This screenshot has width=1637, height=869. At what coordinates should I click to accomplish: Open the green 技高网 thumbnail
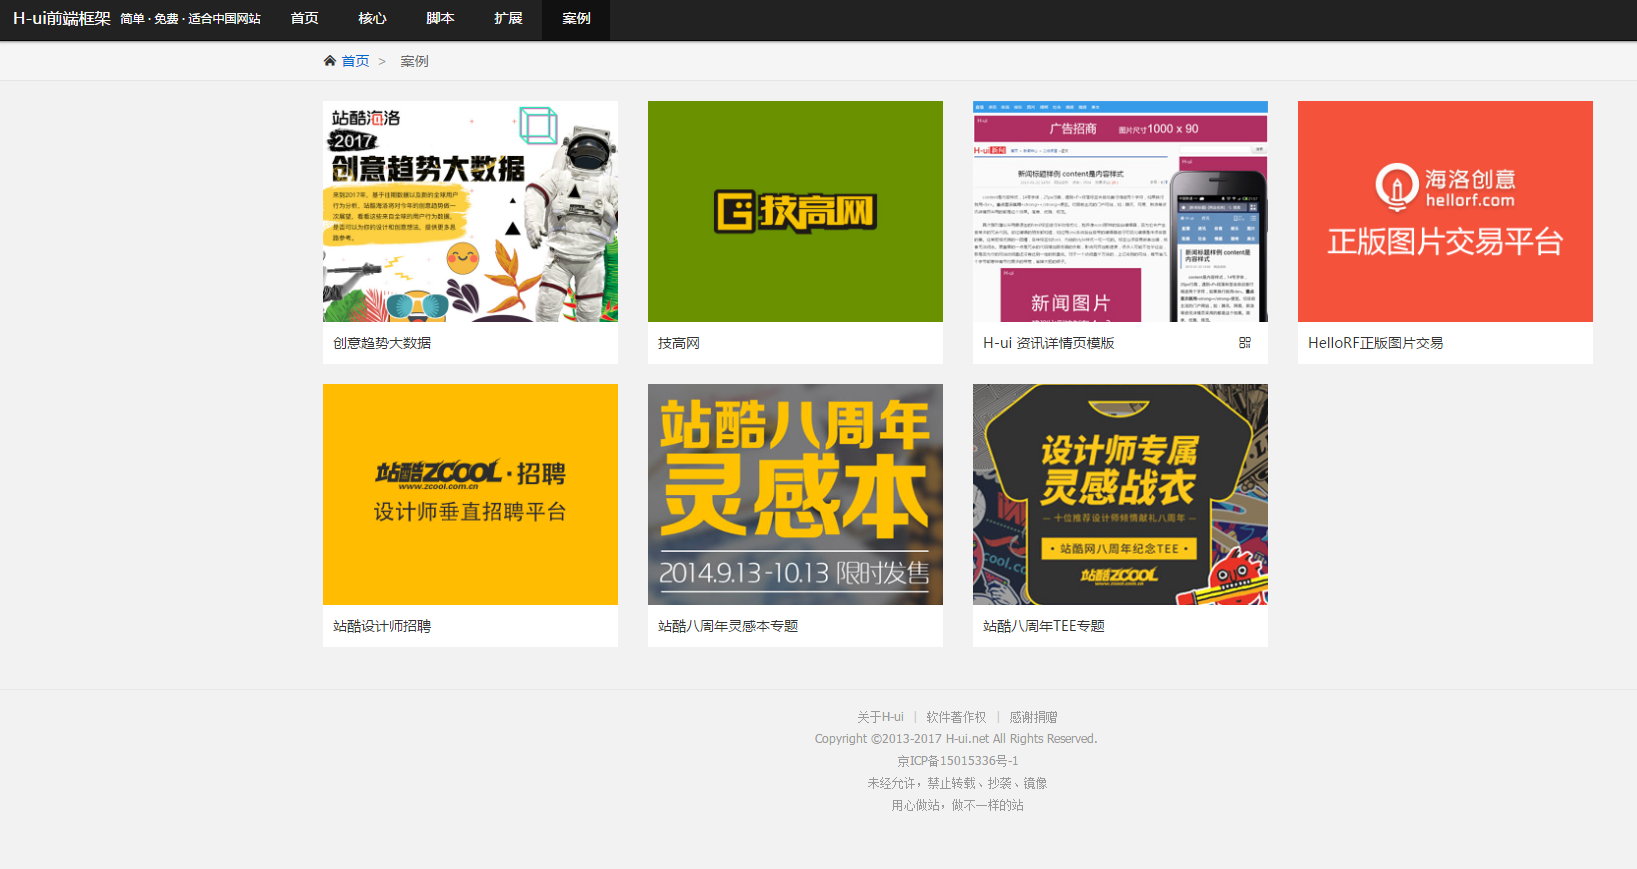coord(795,211)
